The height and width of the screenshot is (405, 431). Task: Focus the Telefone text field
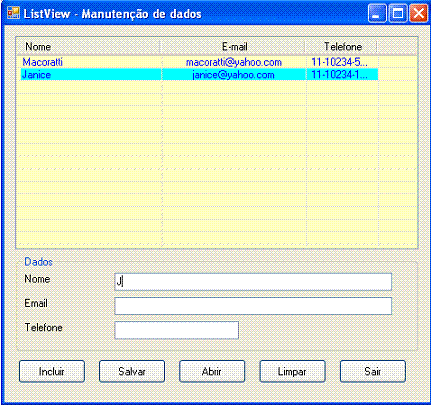[x=177, y=330]
